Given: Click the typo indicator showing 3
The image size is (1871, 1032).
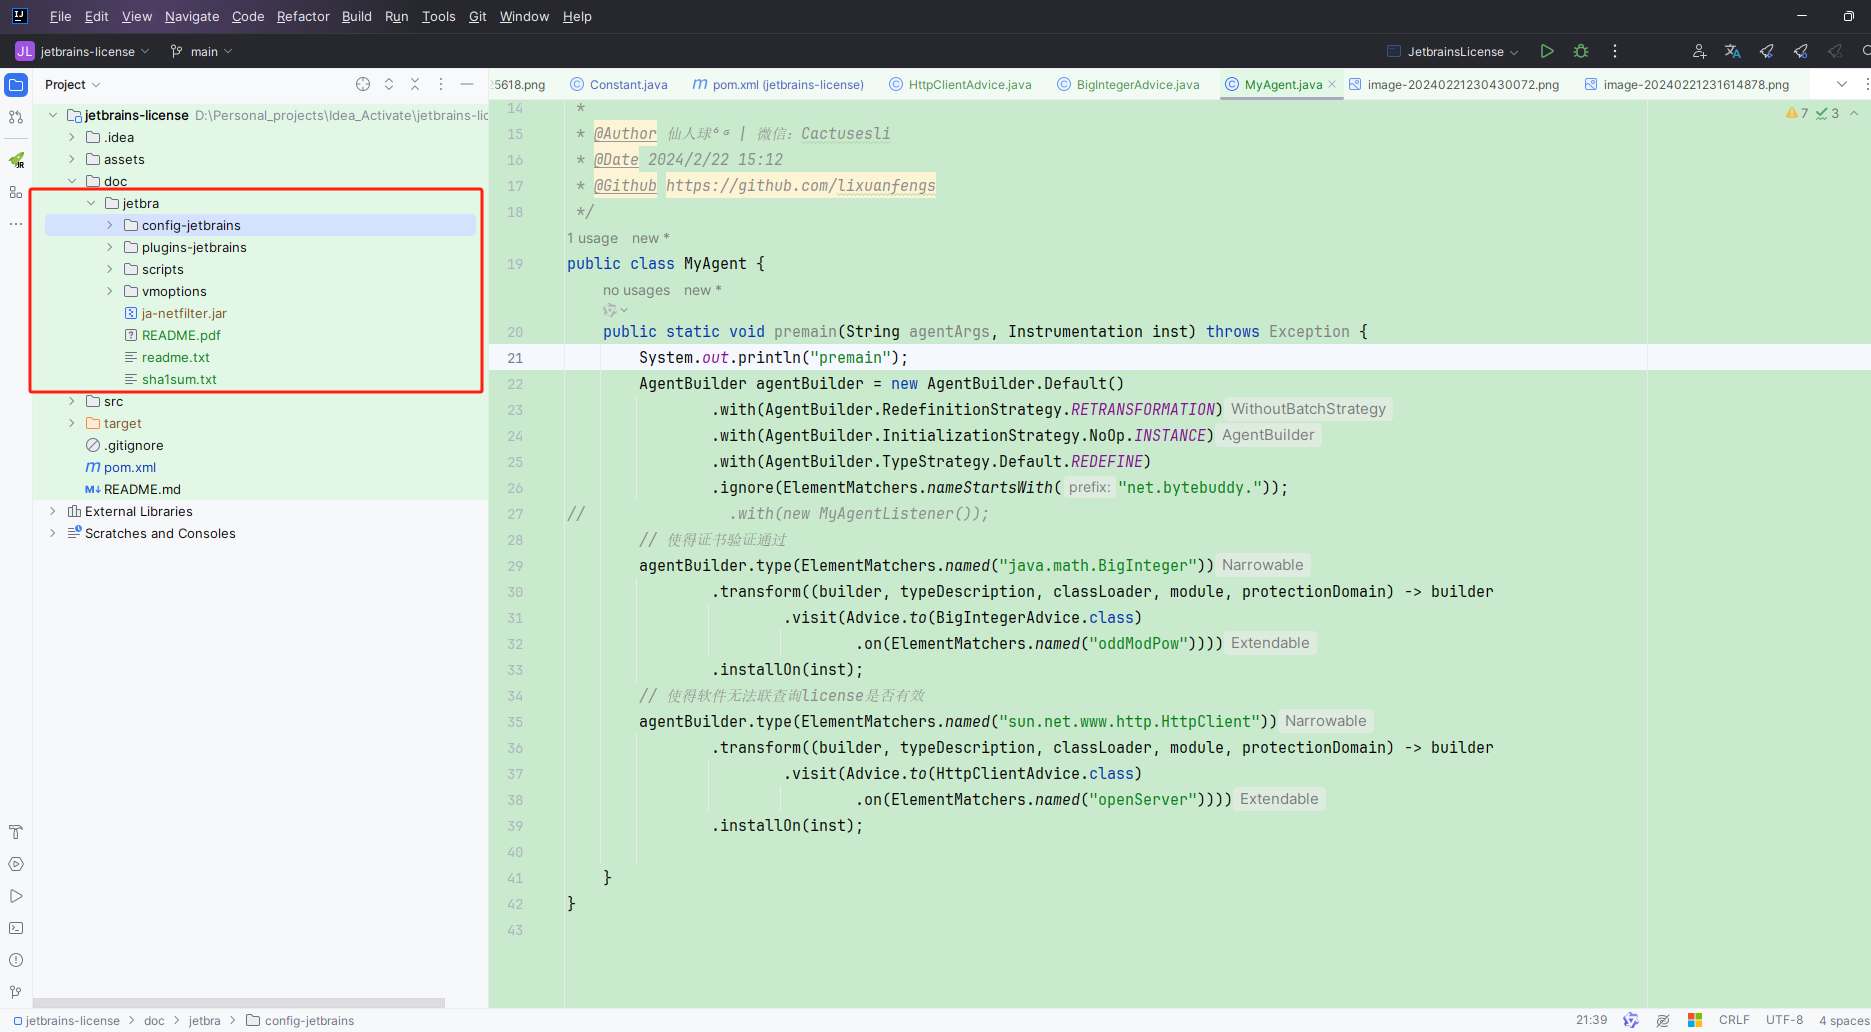Looking at the screenshot, I should (x=1828, y=113).
